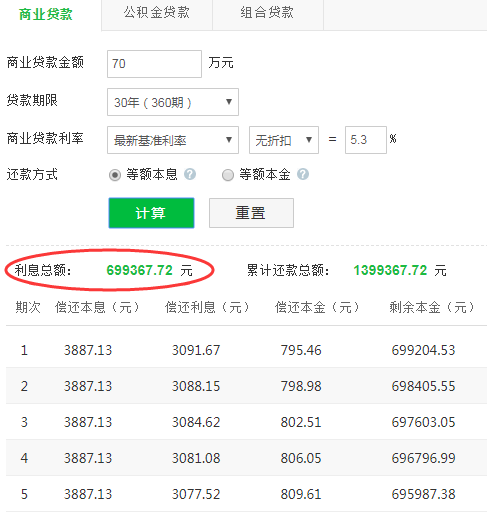Open help icon beside 等额本金
The image size is (487, 516).
point(303,174)
